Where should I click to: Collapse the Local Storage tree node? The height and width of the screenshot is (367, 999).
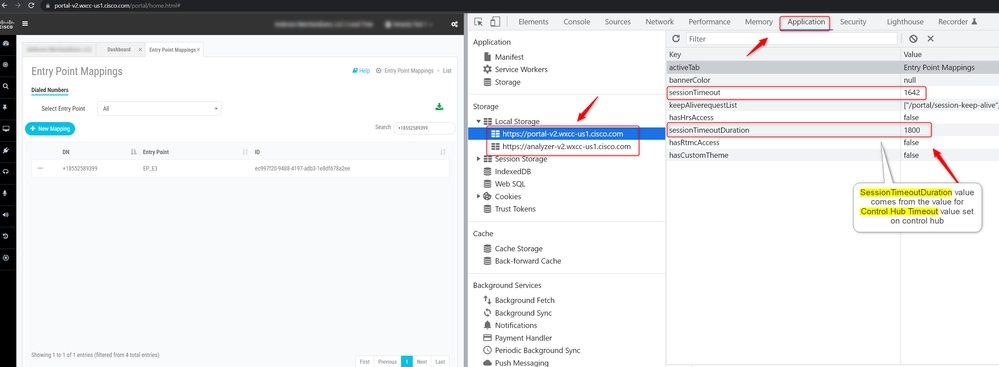(x=478, y=121)
